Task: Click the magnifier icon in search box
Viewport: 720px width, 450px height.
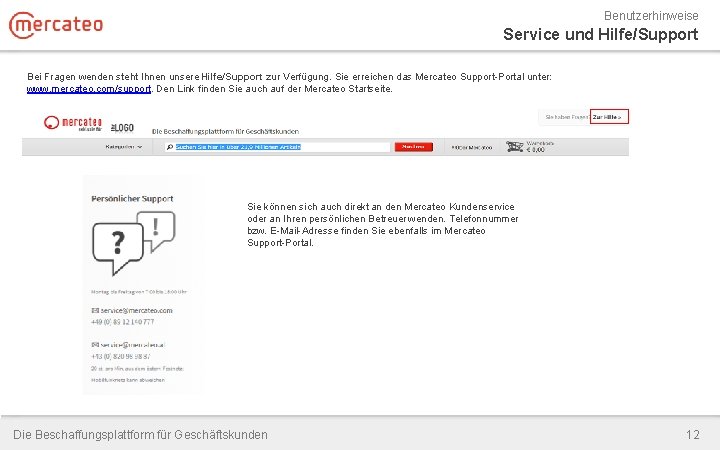Action: [x=170, y=147]
